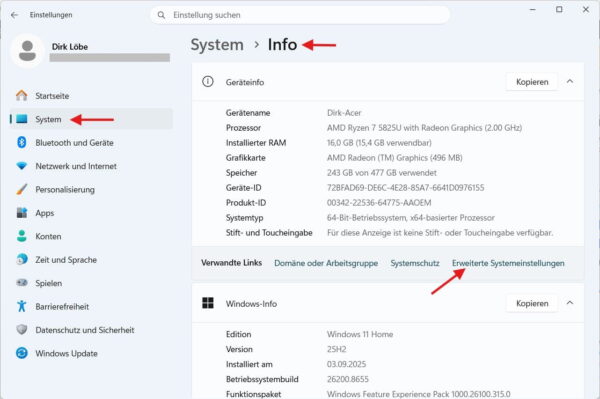
Task: Open the Dirk Löbe profile avatar
Action: (x=27, y=51)
